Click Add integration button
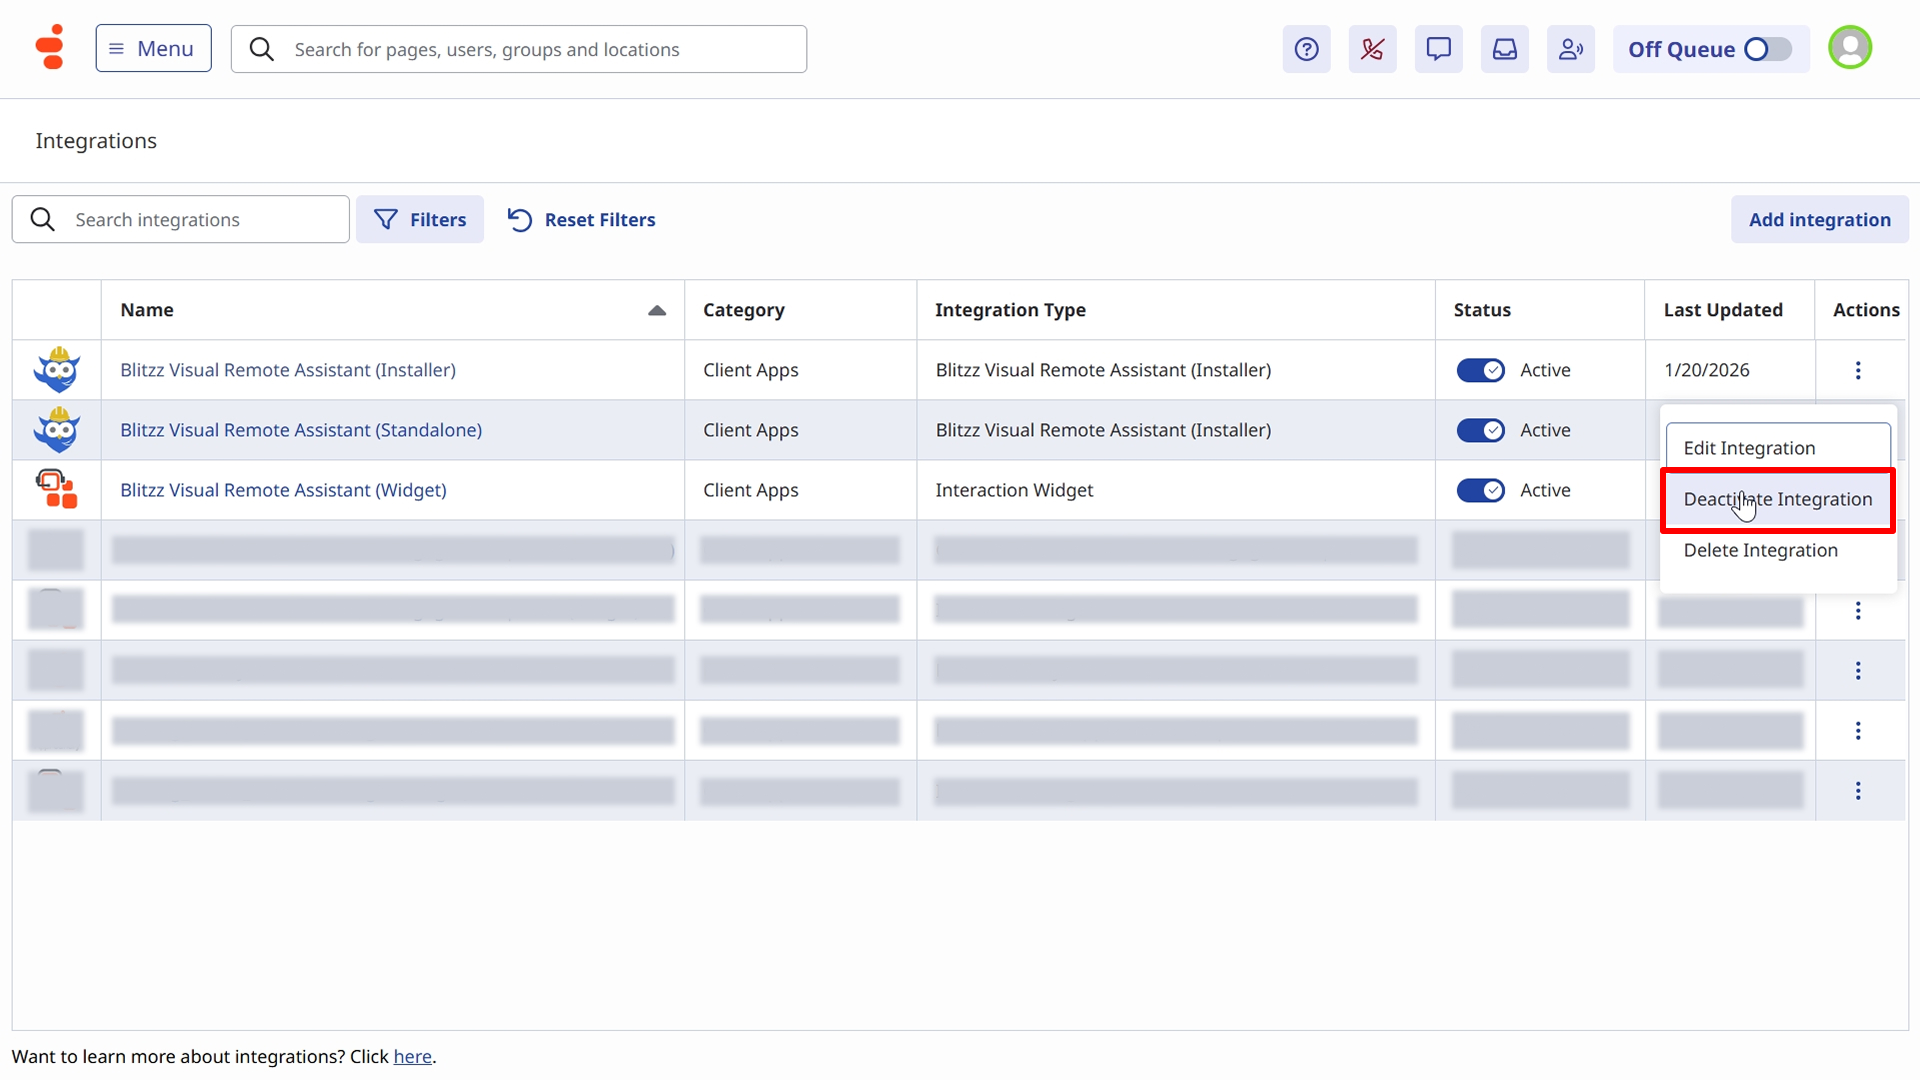The image size is (1920, 1080). point(1819,219)
